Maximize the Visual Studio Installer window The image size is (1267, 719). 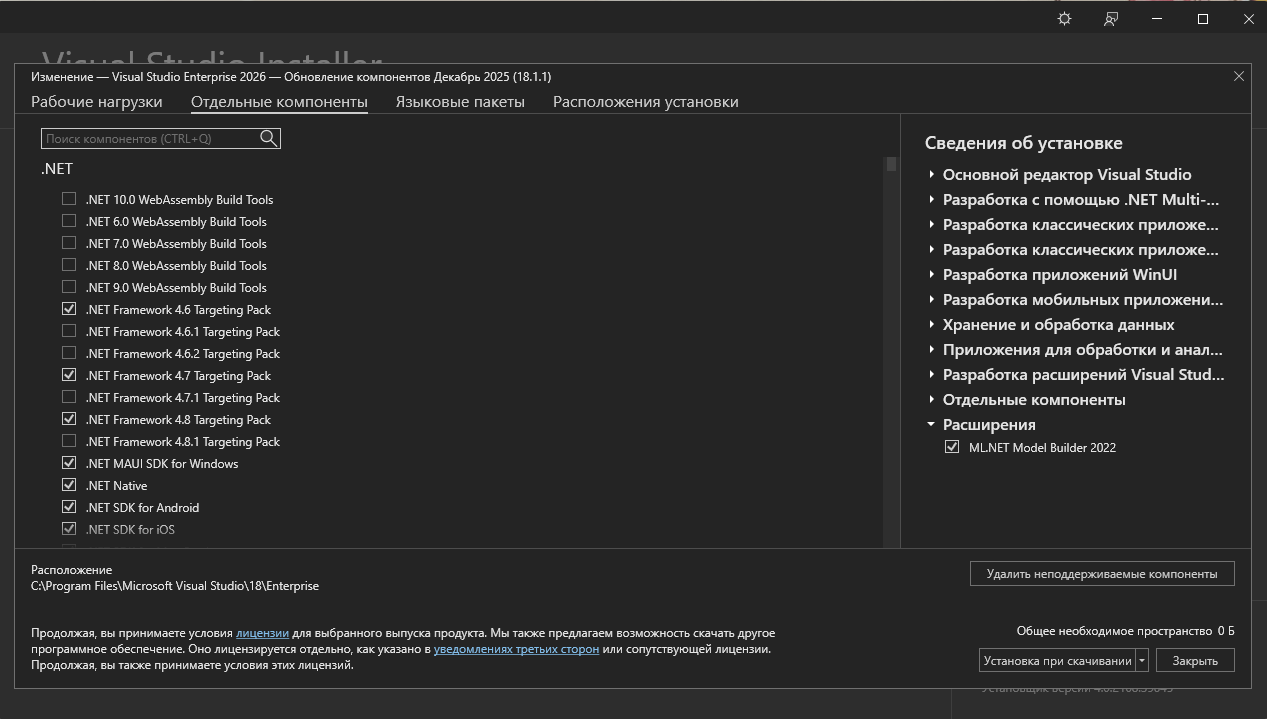pyautogui.click(x=1203, y=19)
